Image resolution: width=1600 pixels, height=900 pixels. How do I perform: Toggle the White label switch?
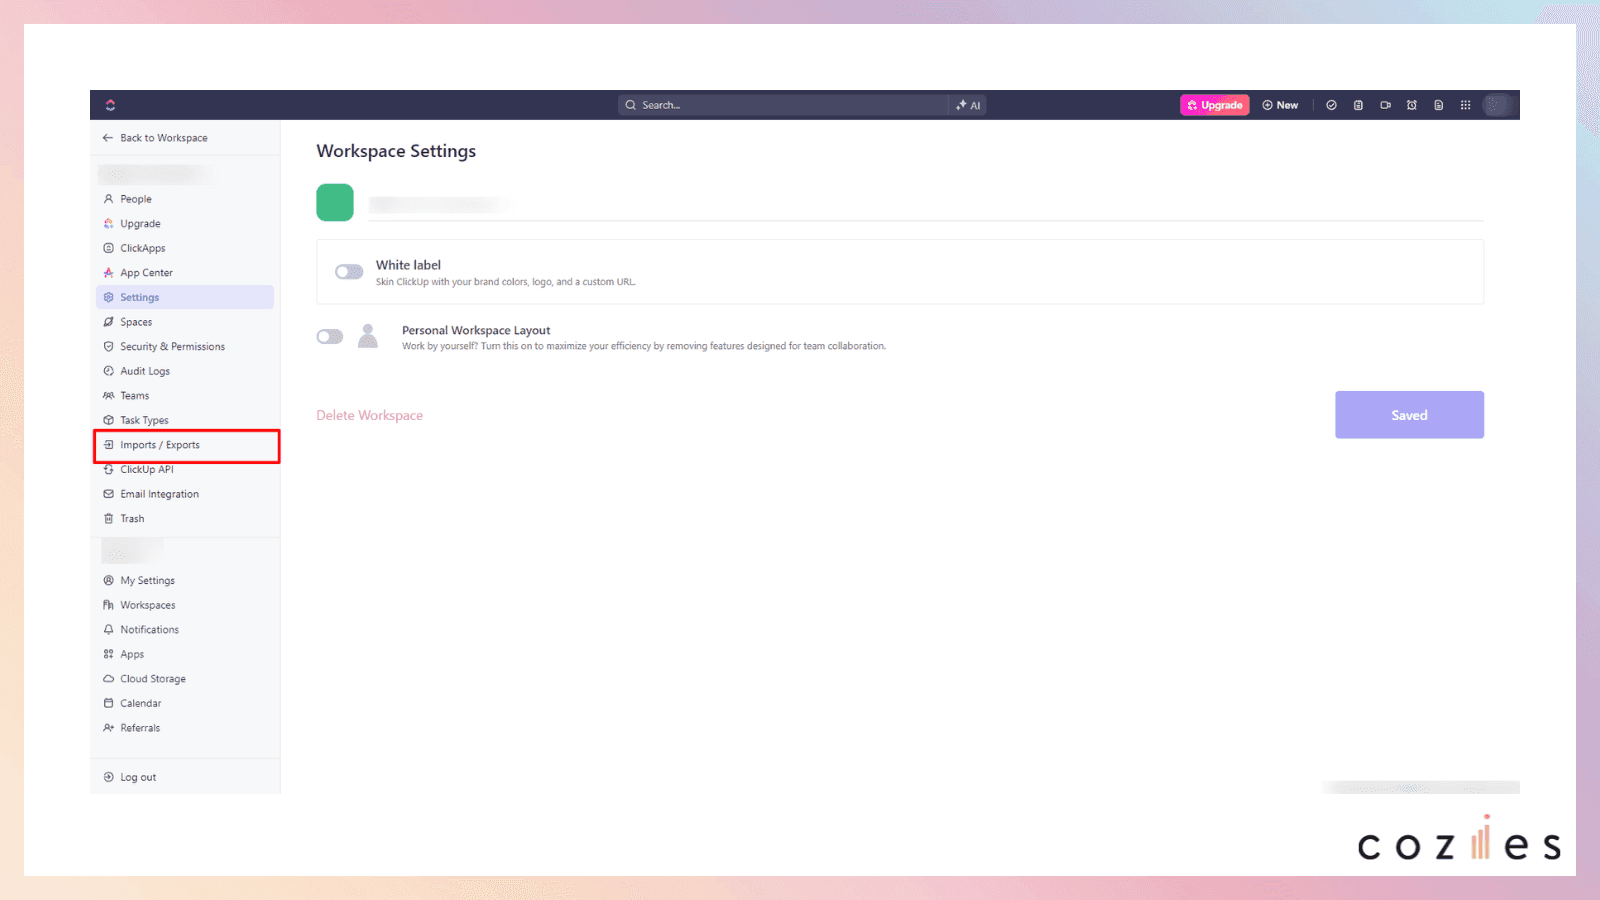349,272
